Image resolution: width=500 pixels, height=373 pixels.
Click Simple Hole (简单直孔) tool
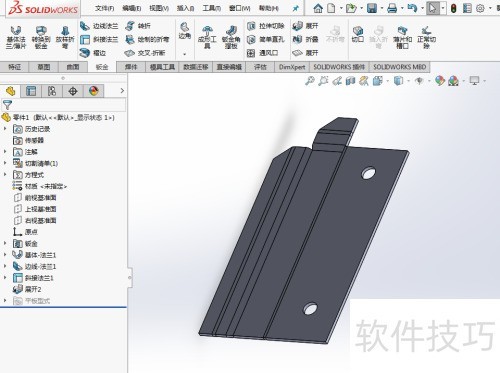coord(266,39)
